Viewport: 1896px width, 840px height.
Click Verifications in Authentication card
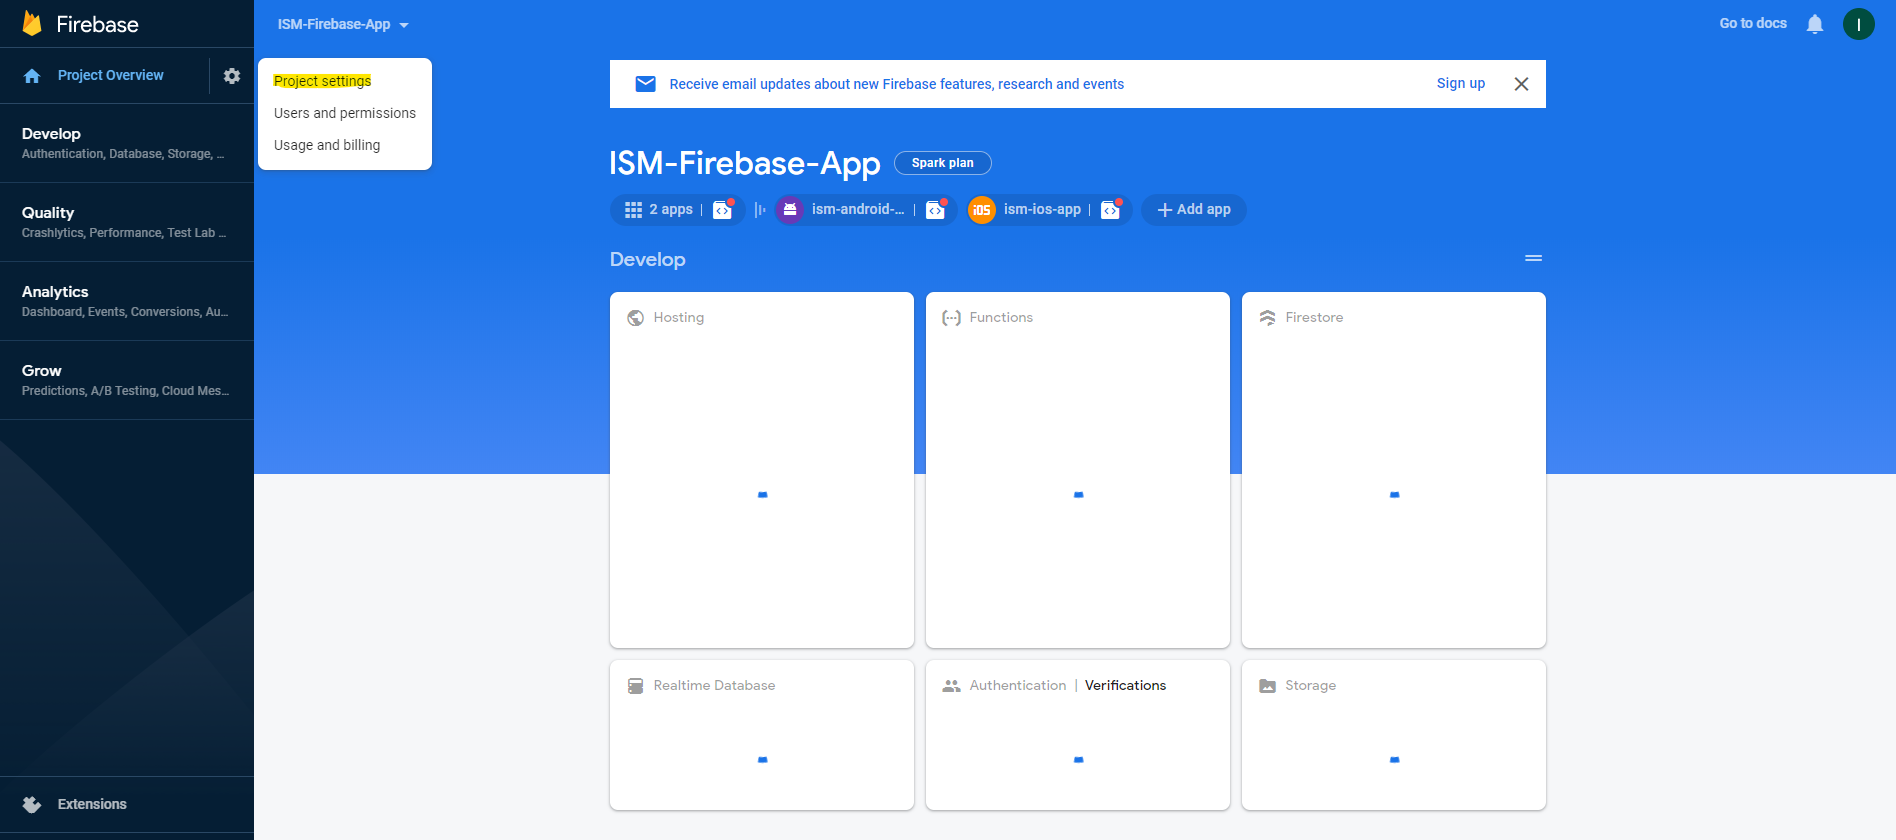(x=1125, y=686)
